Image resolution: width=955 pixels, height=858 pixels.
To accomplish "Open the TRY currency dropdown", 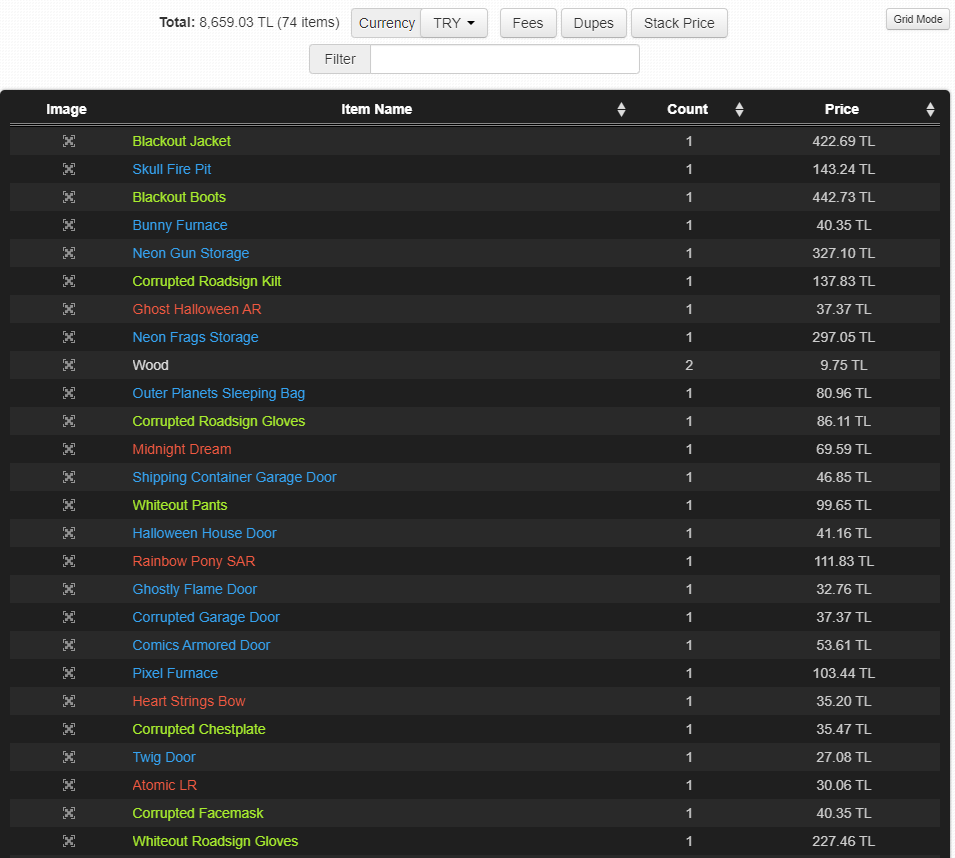I will coord(454,23).
